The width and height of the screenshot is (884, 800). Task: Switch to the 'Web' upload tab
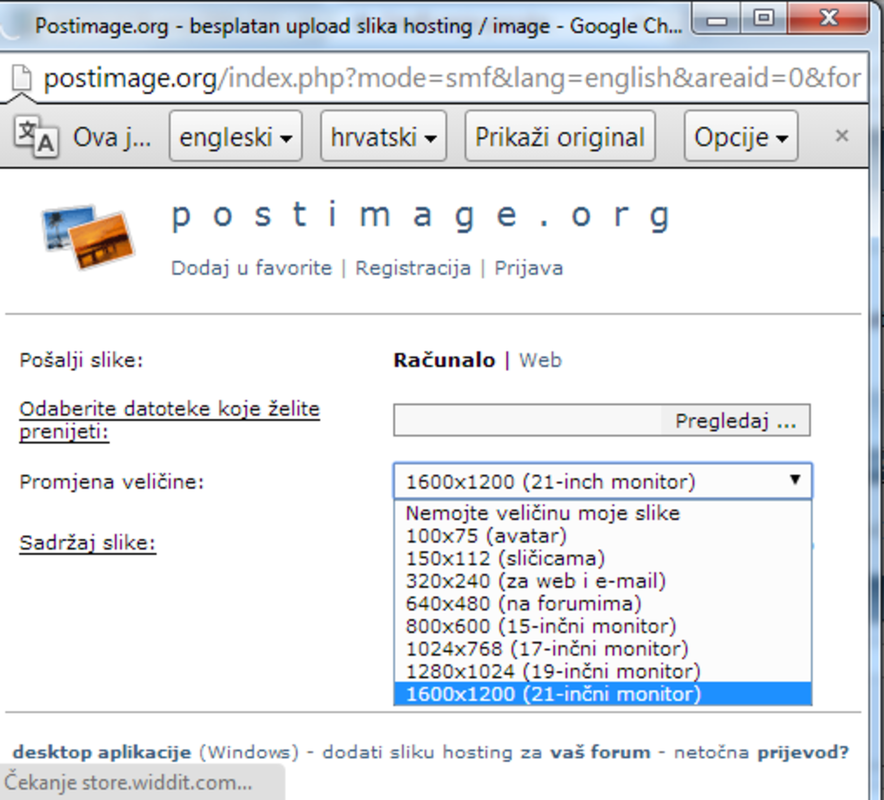(540, 360)
